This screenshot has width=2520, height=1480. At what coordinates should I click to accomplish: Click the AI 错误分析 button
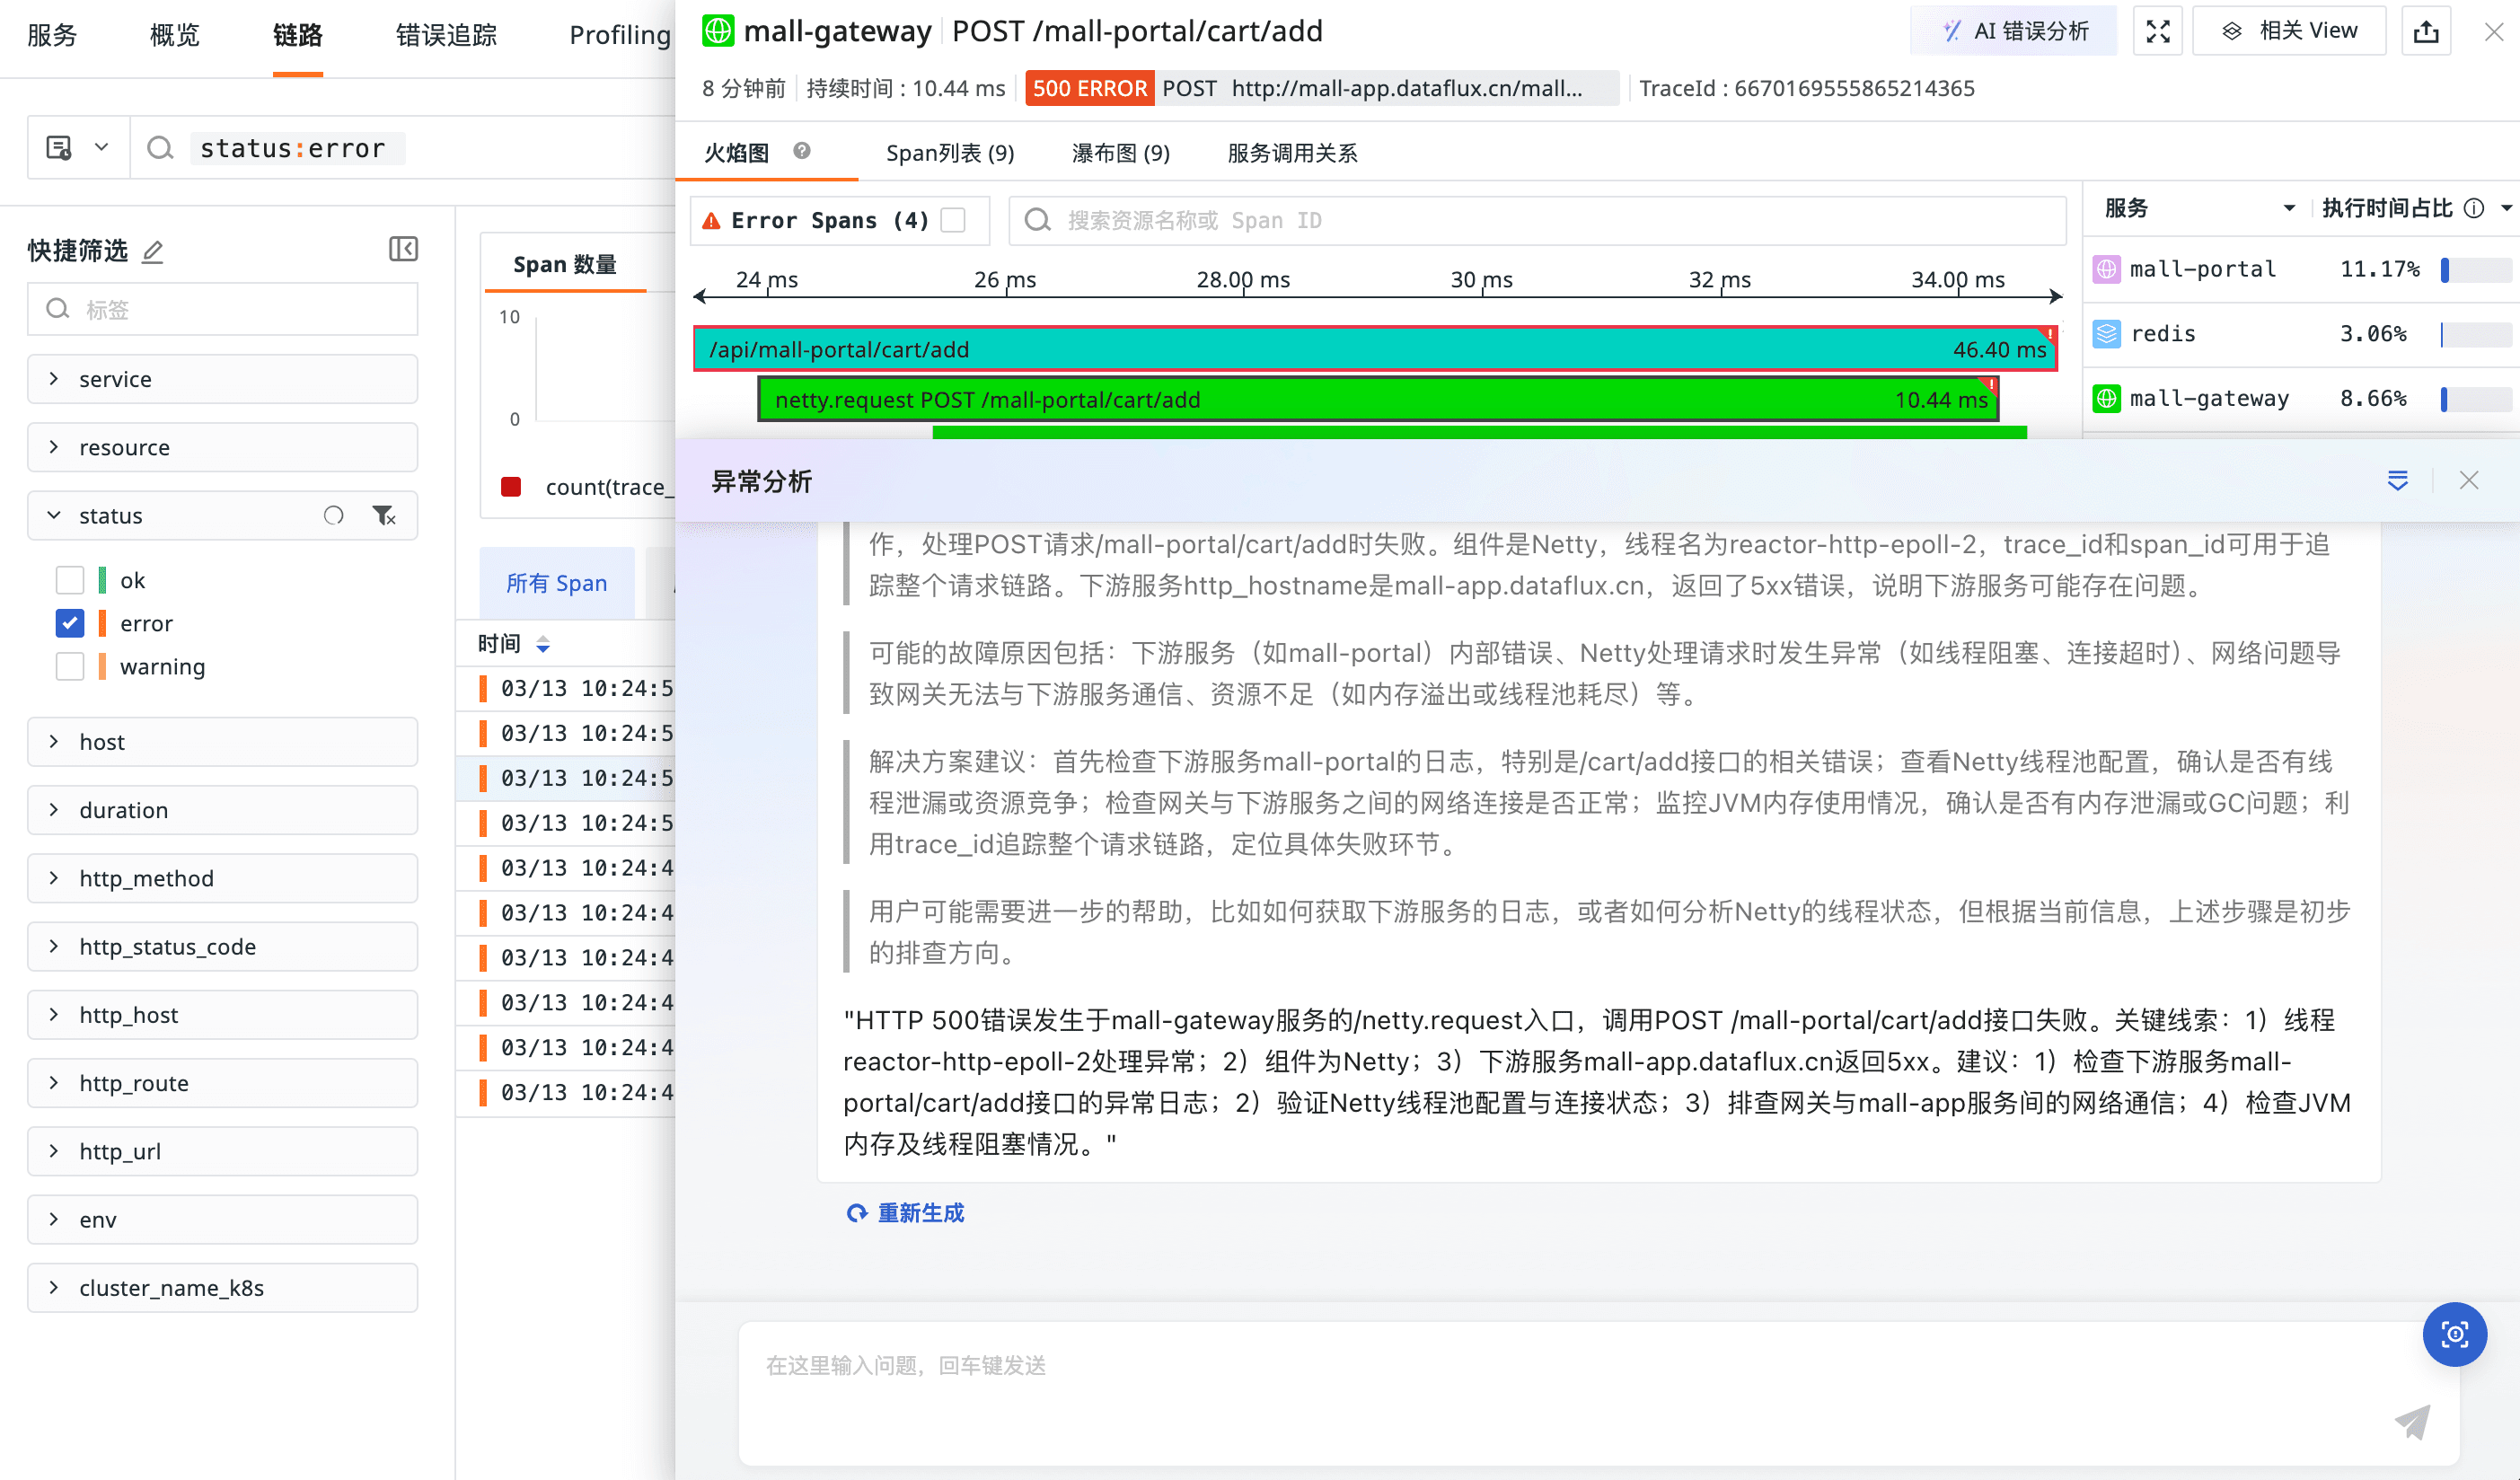(2014, 32)
